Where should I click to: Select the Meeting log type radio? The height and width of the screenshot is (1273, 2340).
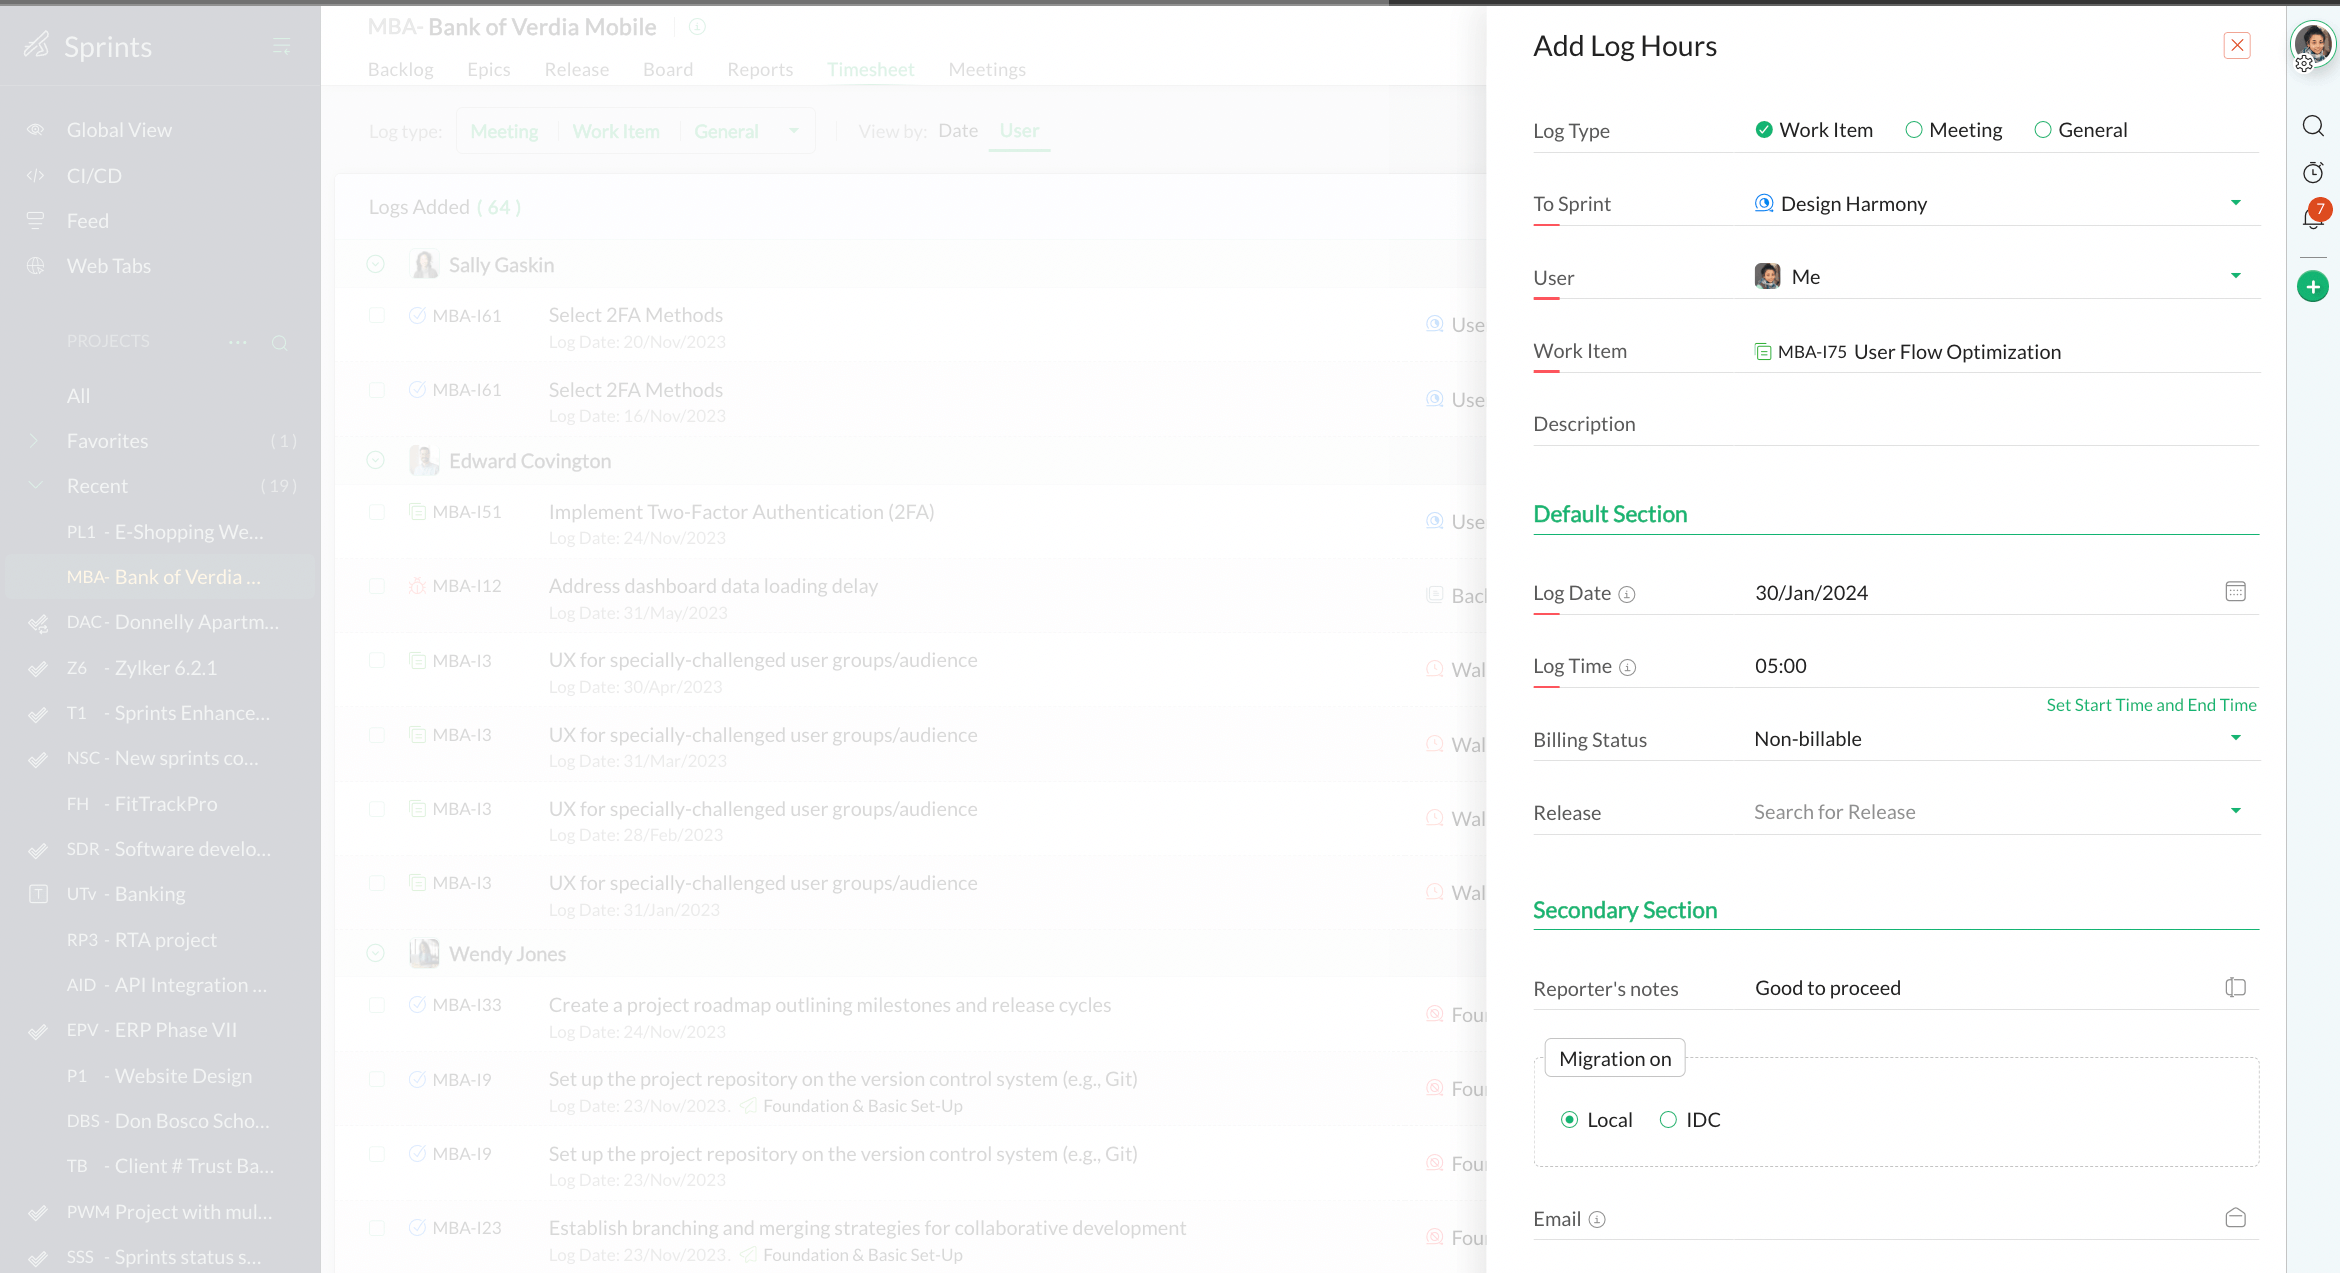click(x=1914, y=130)
